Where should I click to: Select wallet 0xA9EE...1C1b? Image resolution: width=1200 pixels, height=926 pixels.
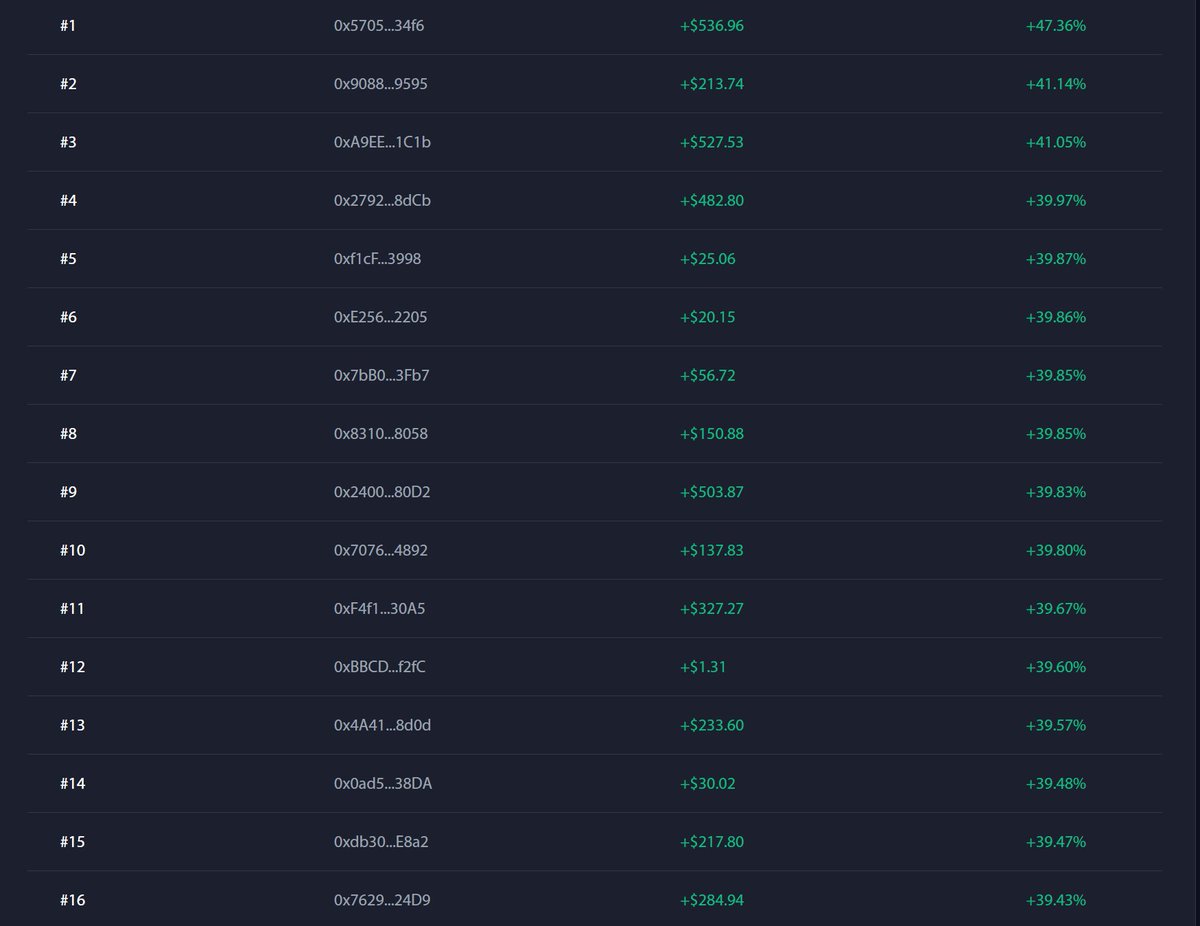tap(382, 142)
